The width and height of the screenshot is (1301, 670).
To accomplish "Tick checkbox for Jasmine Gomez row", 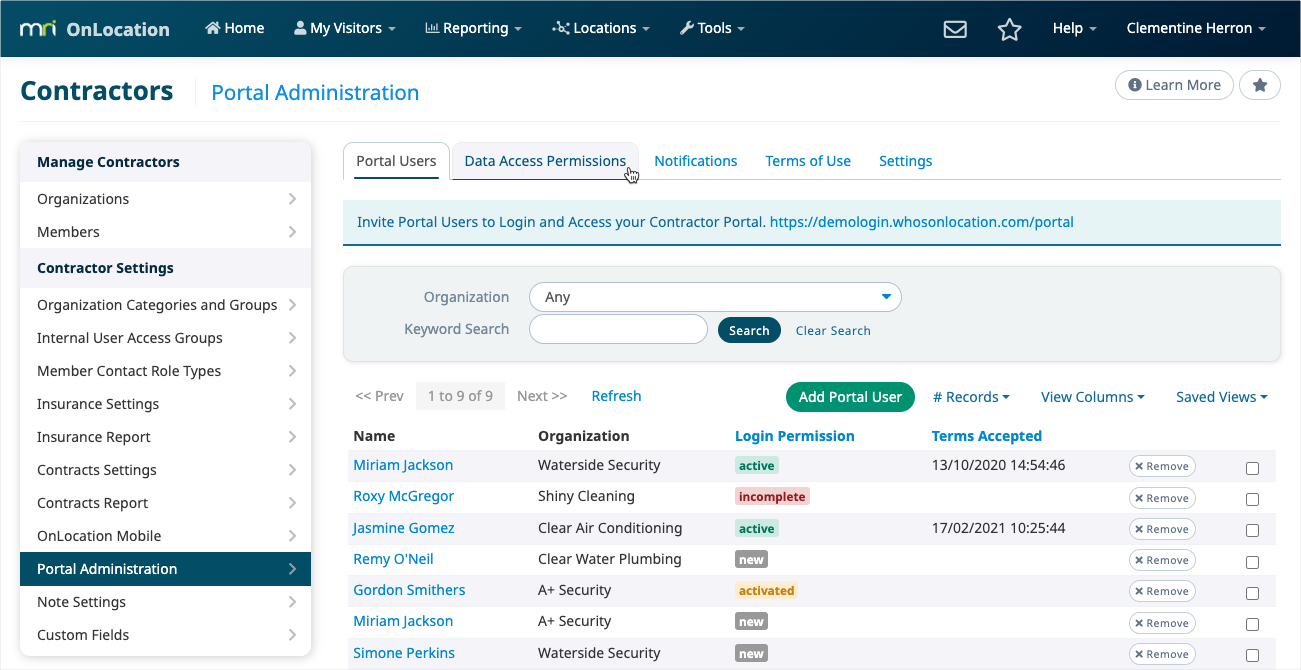I will pos(1252,530).
